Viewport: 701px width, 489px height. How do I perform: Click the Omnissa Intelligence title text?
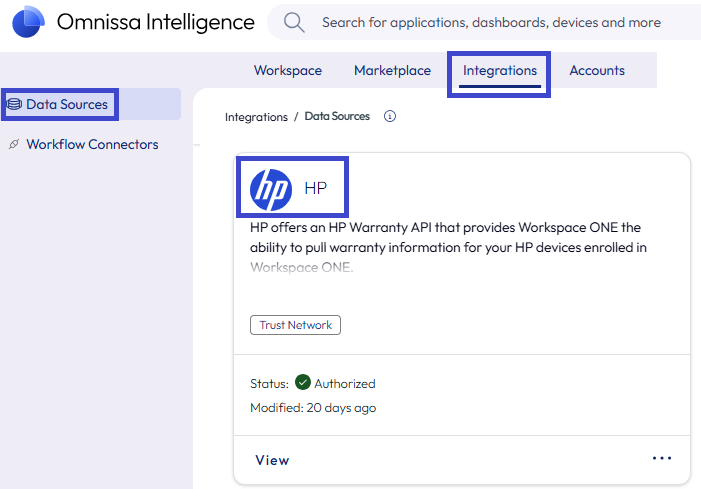156,22
